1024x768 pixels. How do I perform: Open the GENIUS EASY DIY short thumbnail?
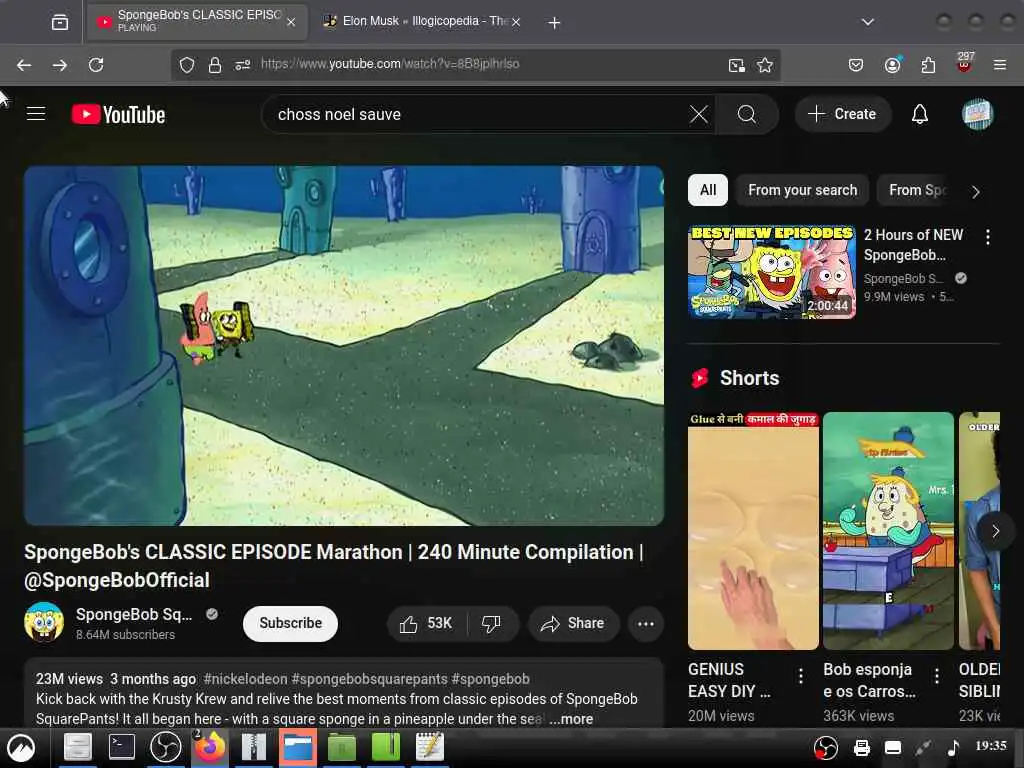click(x=753, y=531)
